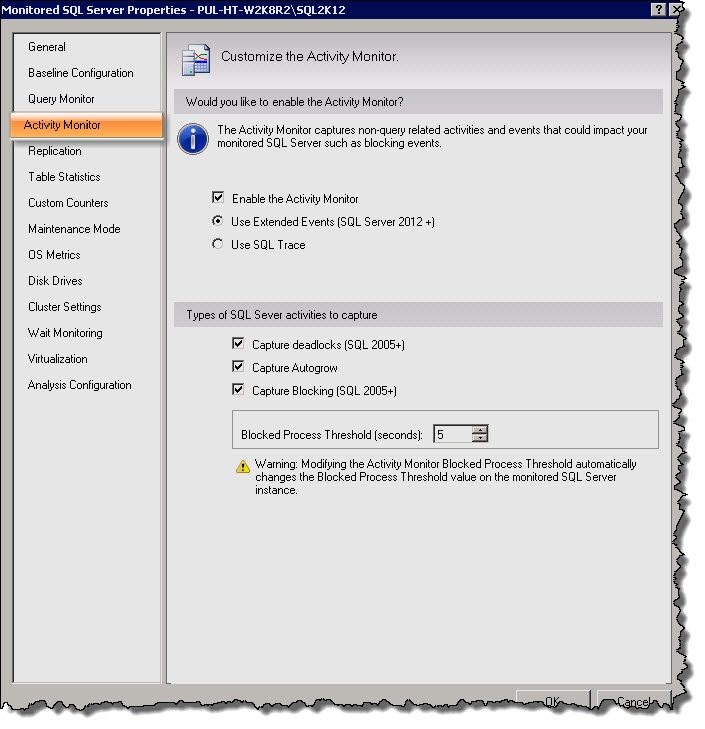Click the 'Customize the Activity Monitor.' heading
This screenshot has width=705, height=729.
[310, 57]
